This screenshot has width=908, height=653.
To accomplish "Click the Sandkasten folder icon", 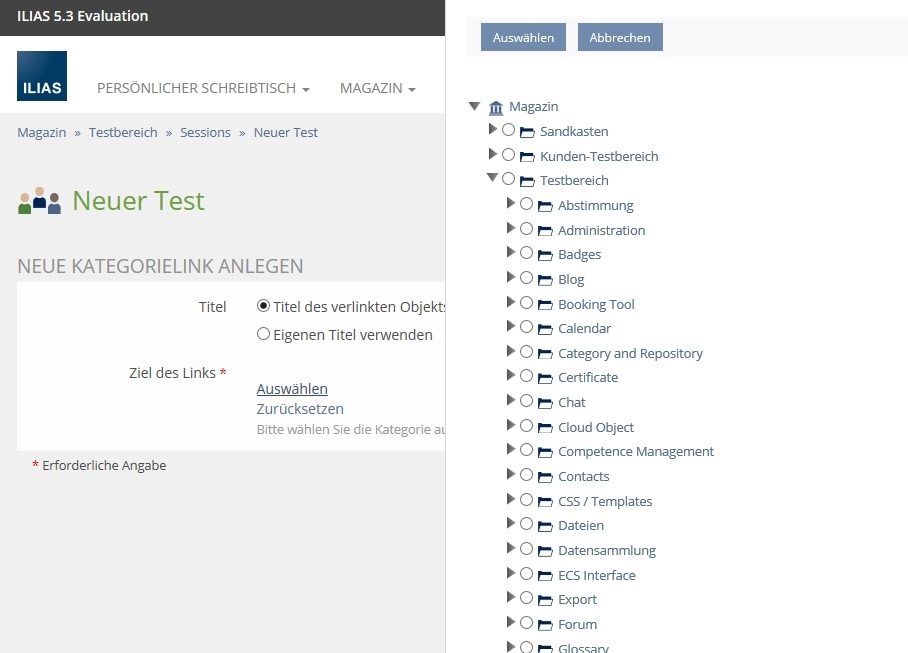I will [x=527, y=132].
